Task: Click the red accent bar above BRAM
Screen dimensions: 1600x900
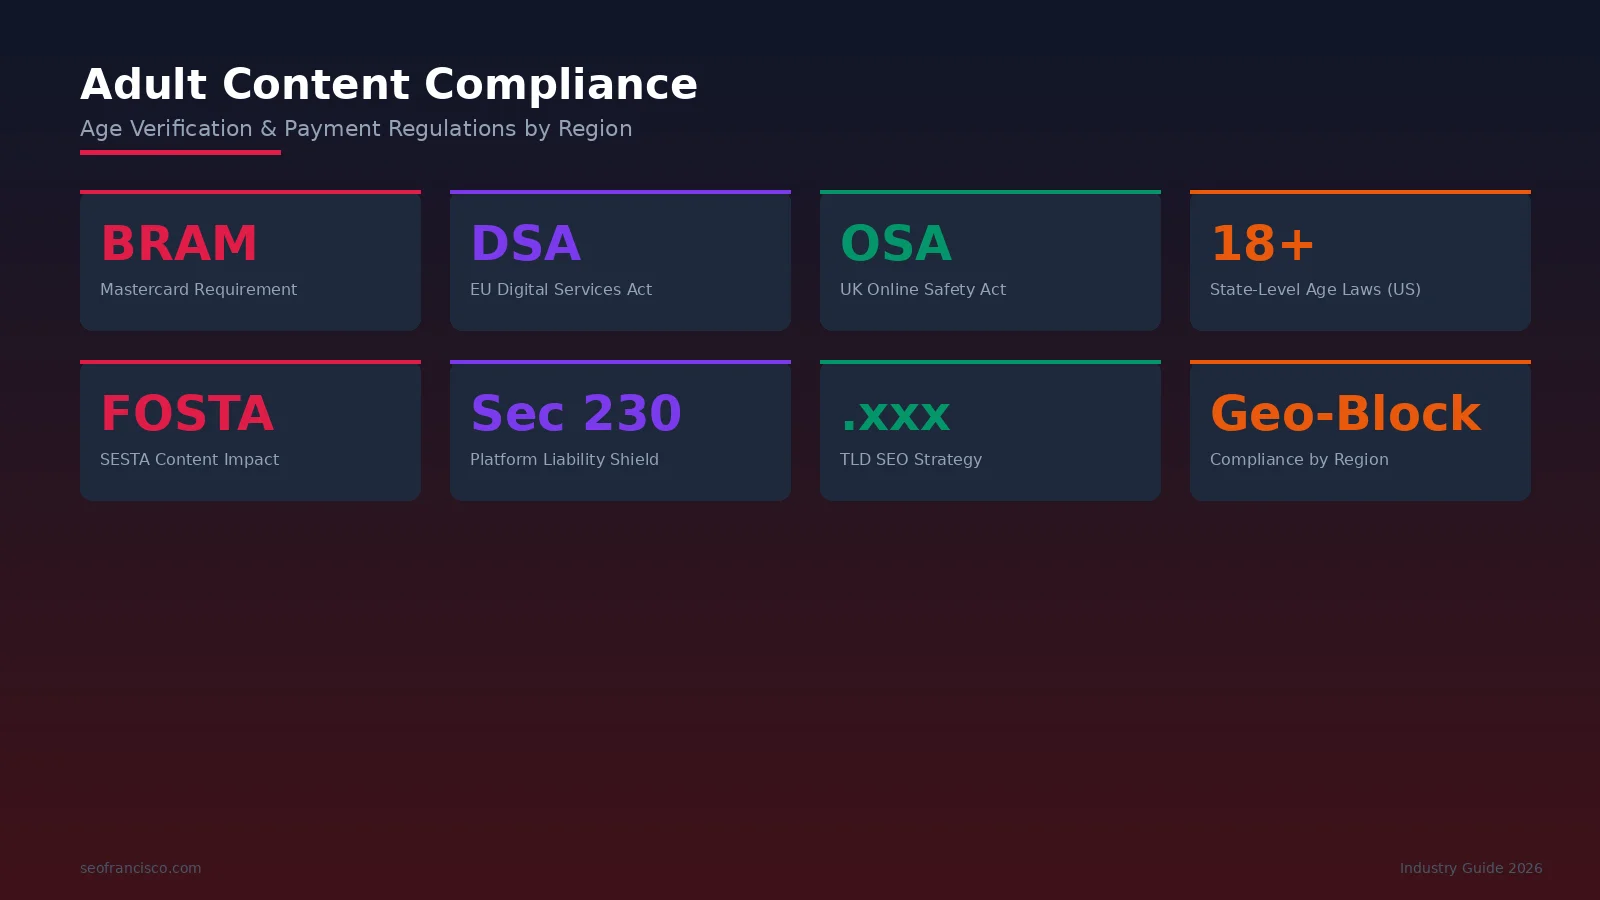Action: (x=250, y=191)
